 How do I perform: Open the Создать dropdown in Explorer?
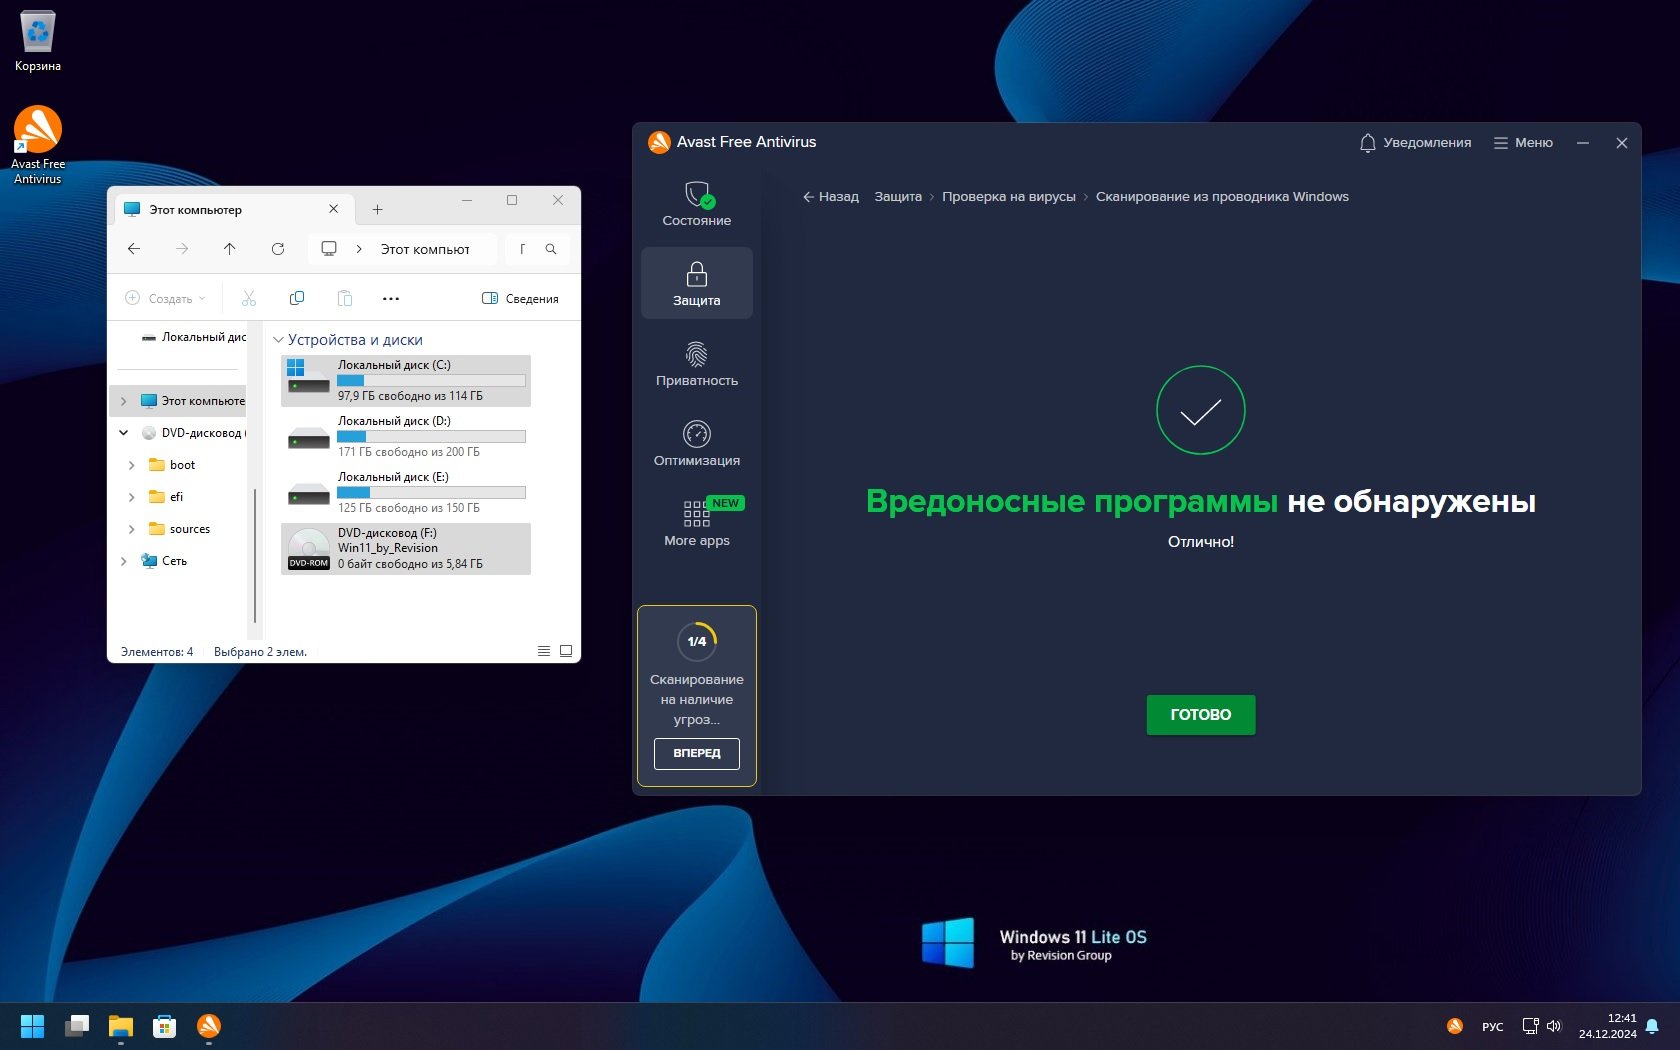(165, 298)
